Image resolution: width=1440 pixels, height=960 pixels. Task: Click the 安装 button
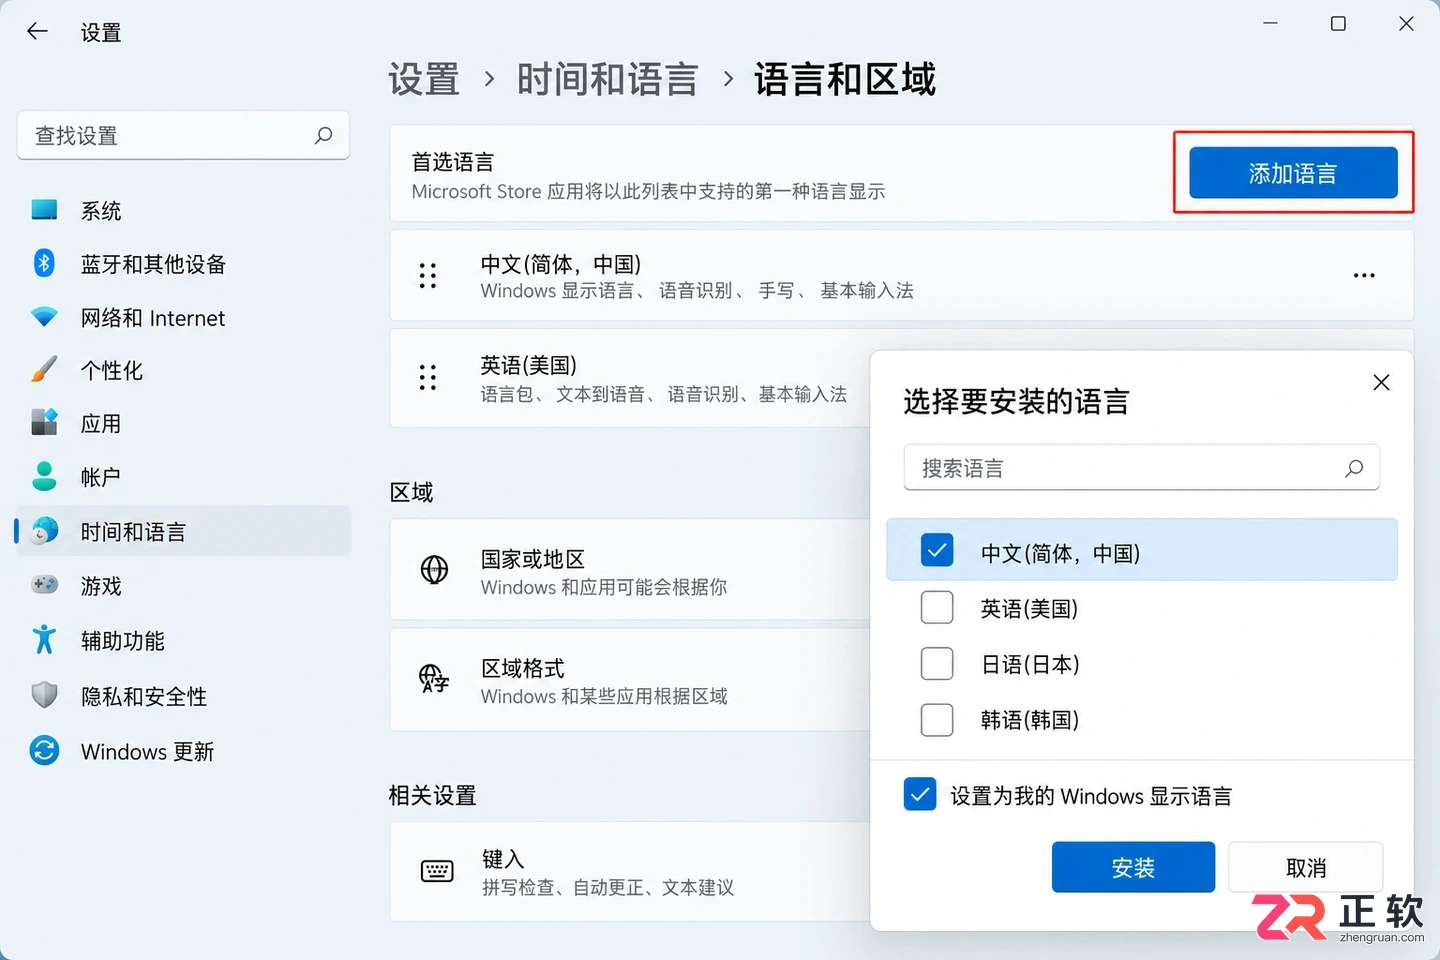(x=1133, y=867)
